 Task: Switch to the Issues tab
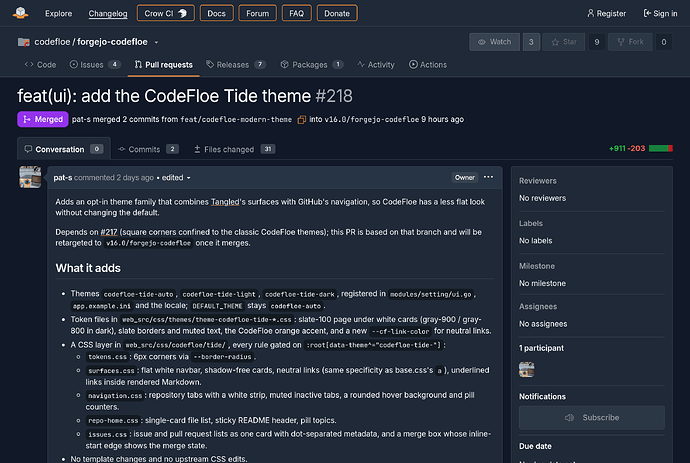(95, 65)
